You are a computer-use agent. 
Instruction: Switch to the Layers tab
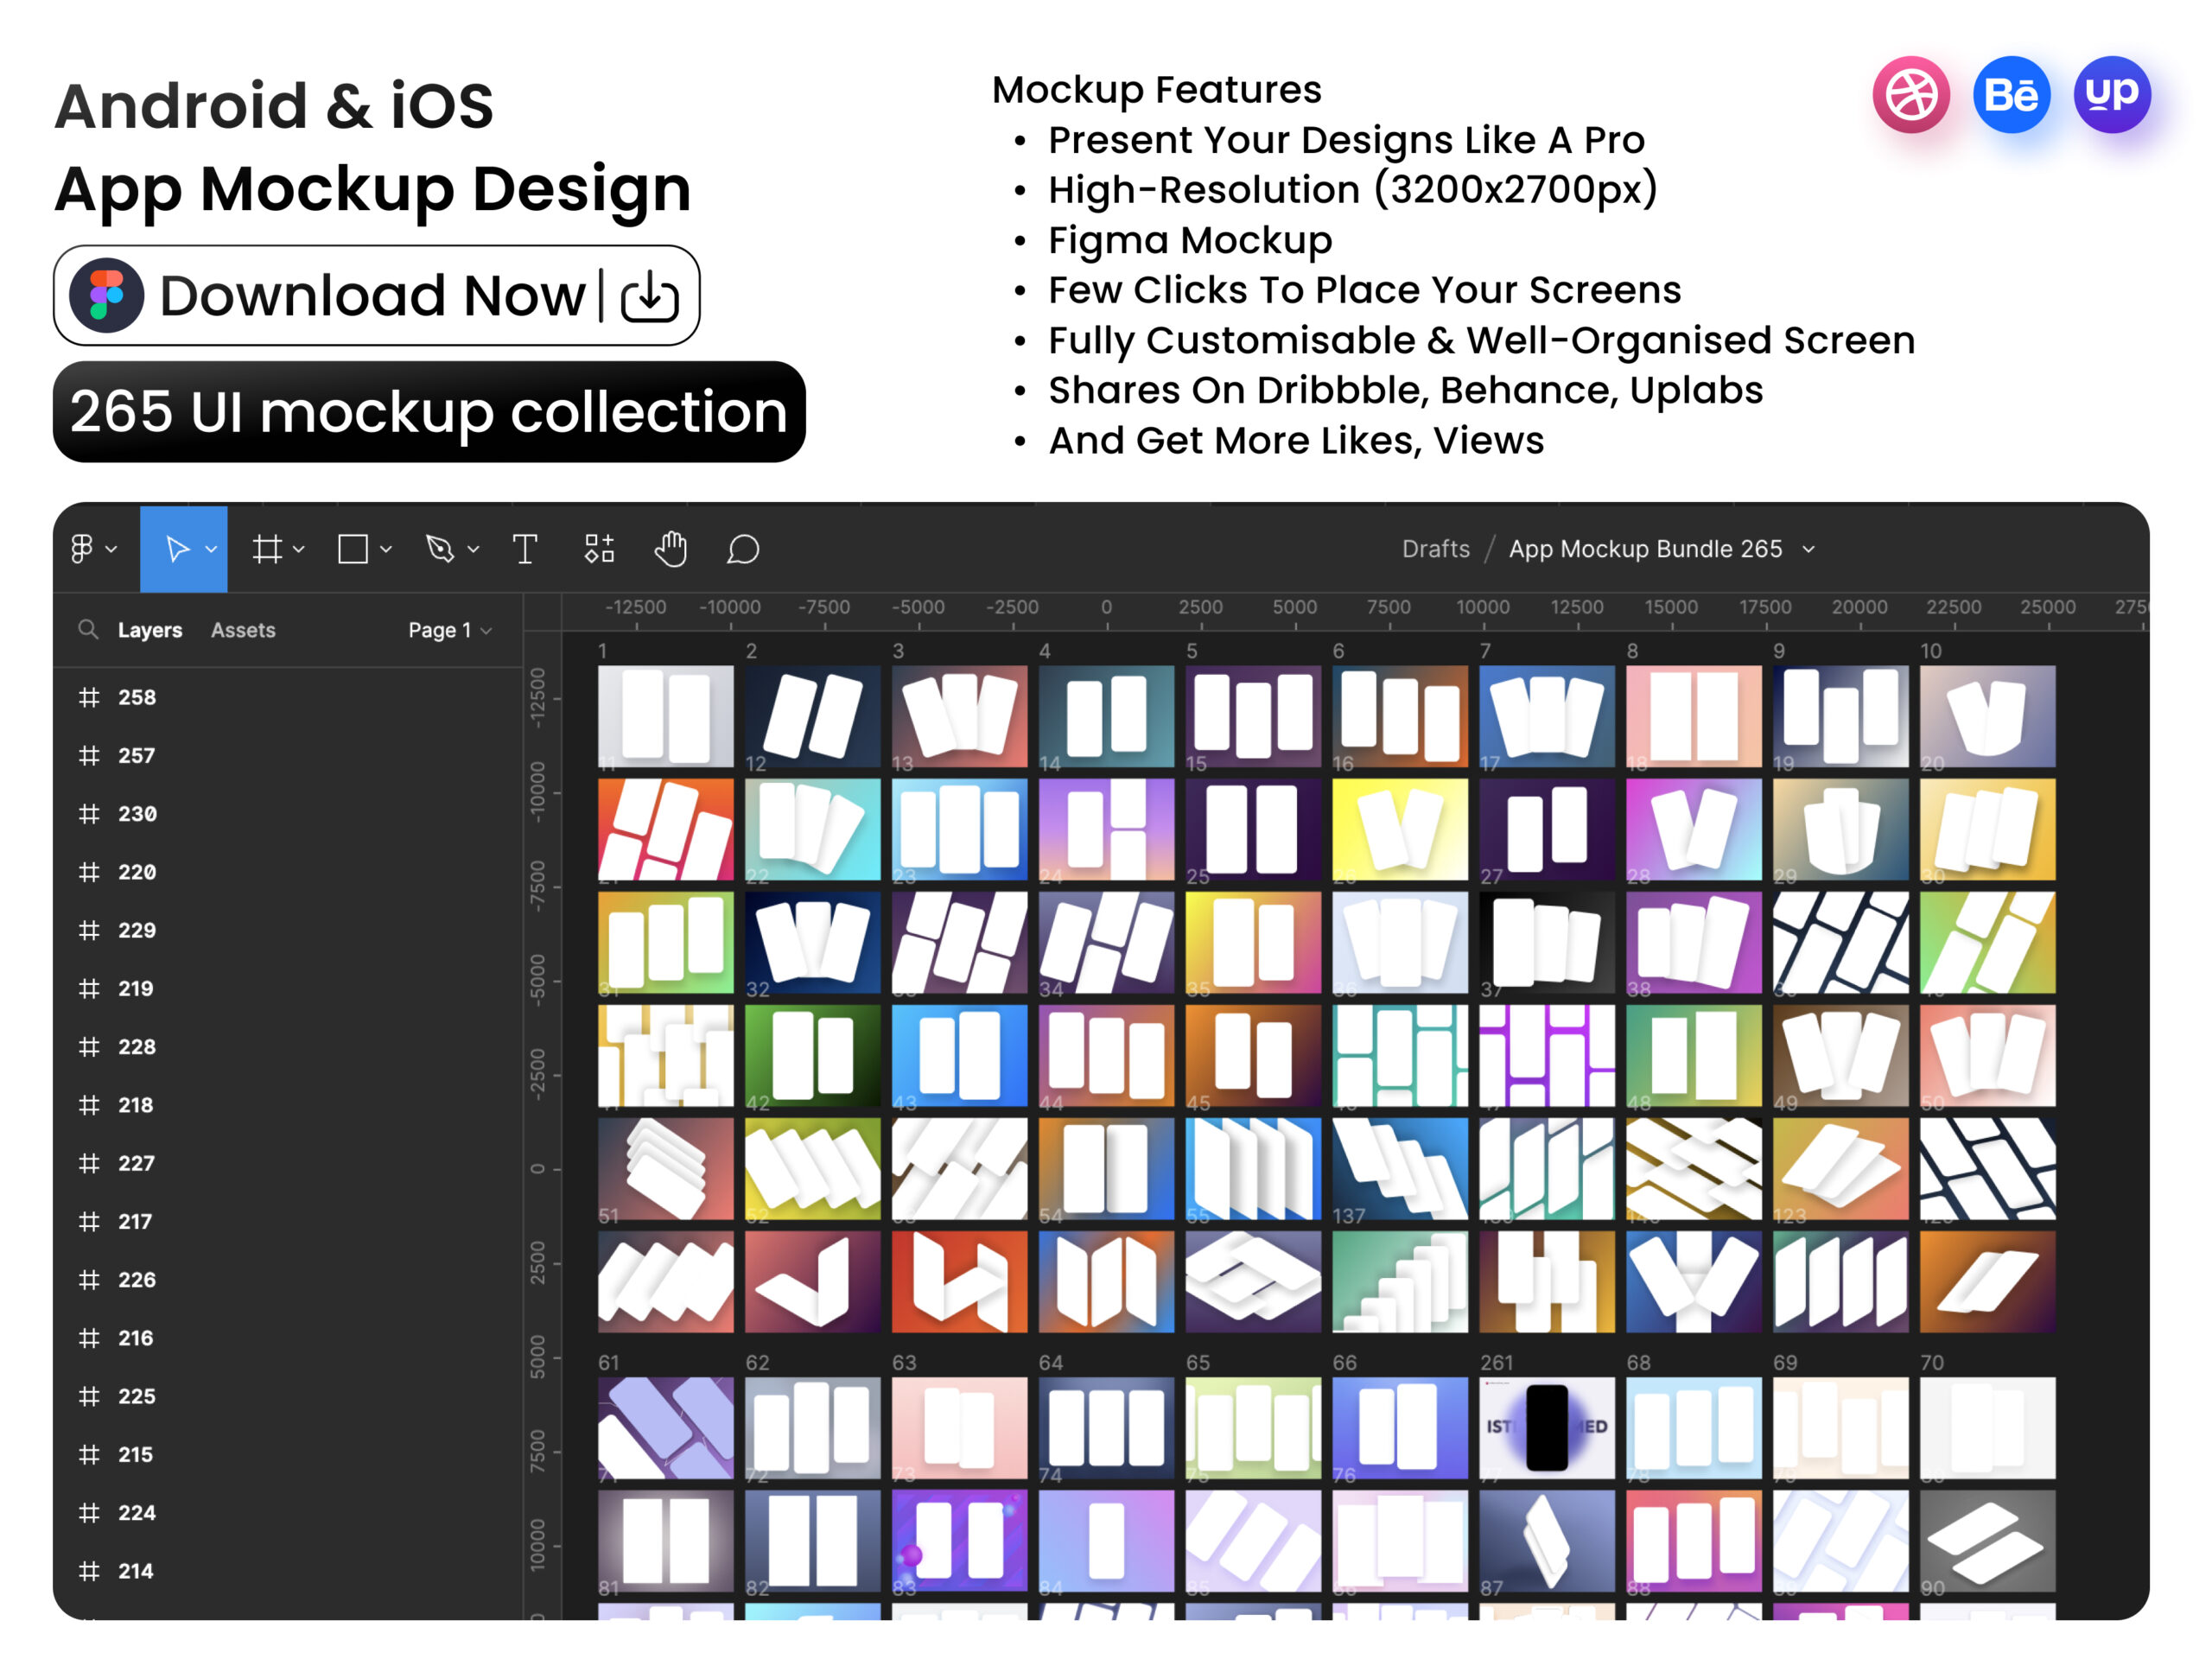(x=150, y=630)
